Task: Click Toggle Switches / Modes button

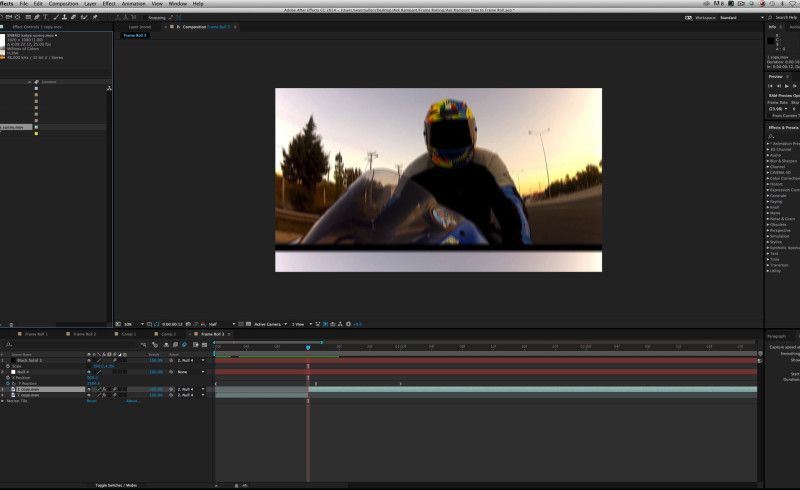Action: pos(116,485)
